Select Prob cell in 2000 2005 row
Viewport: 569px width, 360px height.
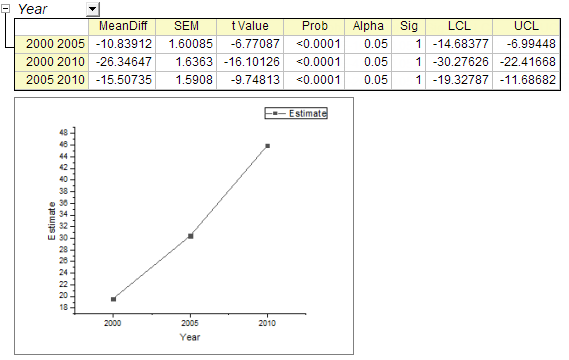pyautogui.click(x=314, y=44)
